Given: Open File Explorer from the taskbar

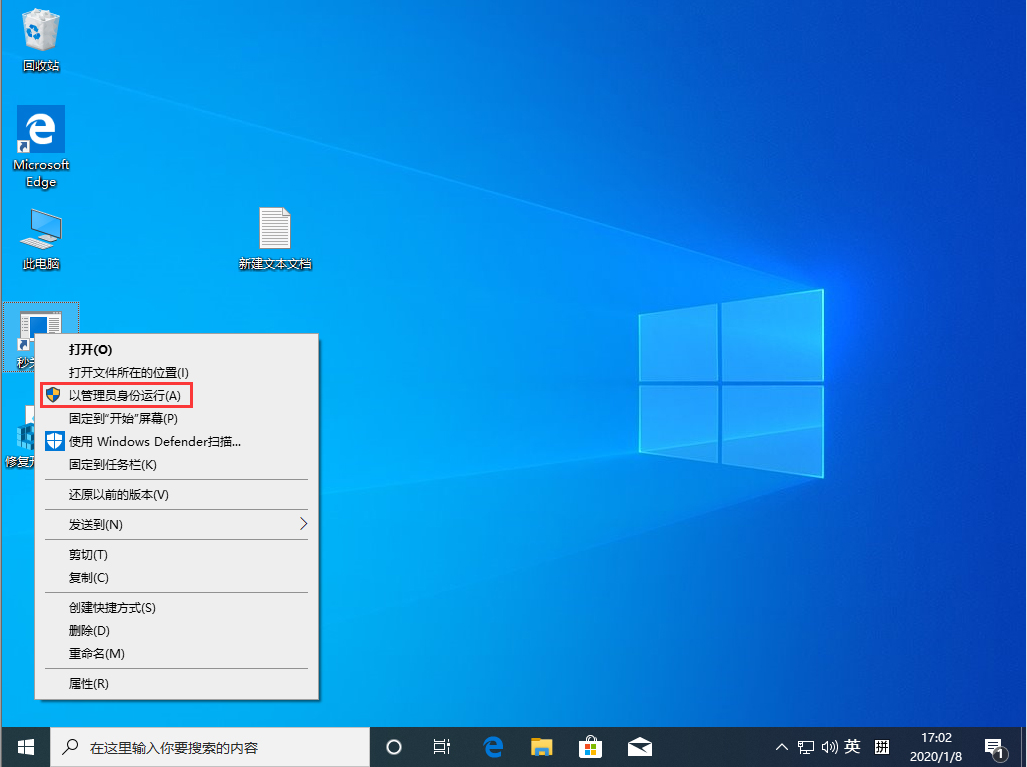Looking at the screenshot, I should [541, 746].
